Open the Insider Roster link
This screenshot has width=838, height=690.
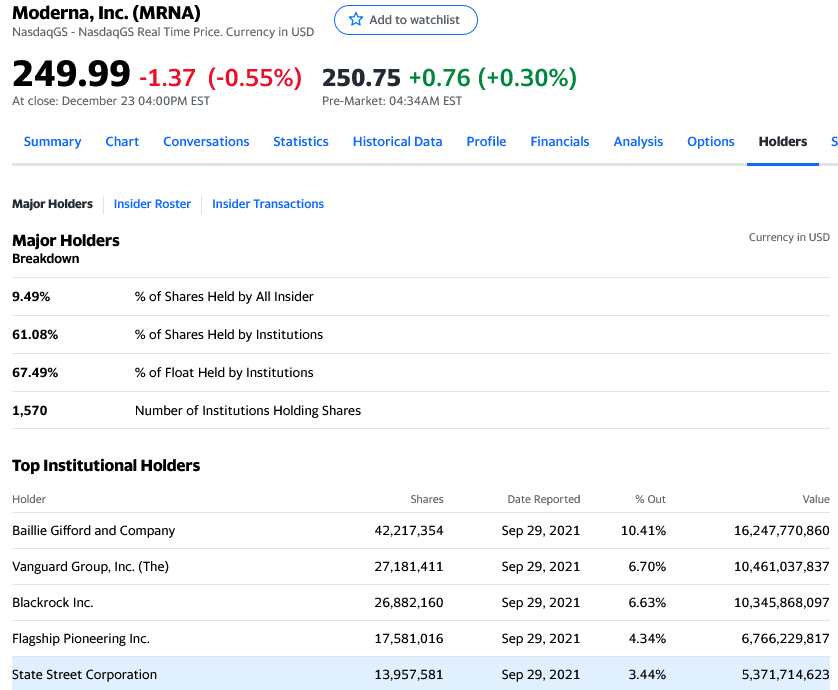coord(152,204)
